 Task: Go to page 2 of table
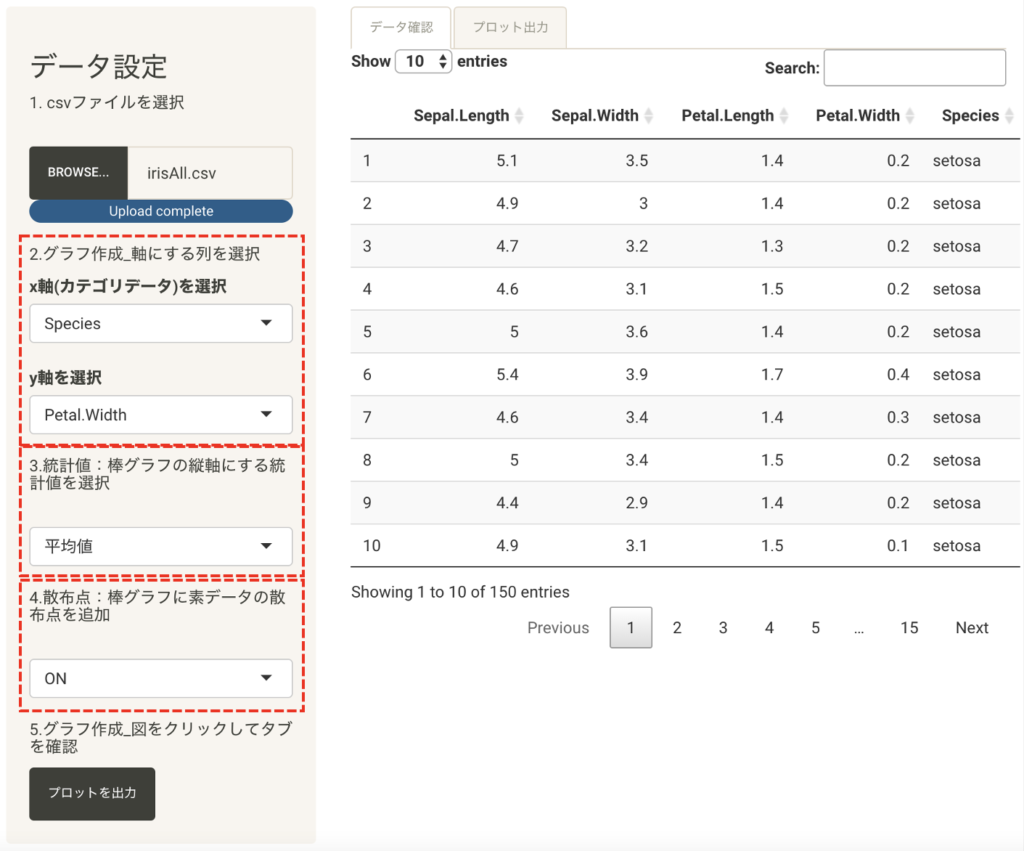pos(677,628)
